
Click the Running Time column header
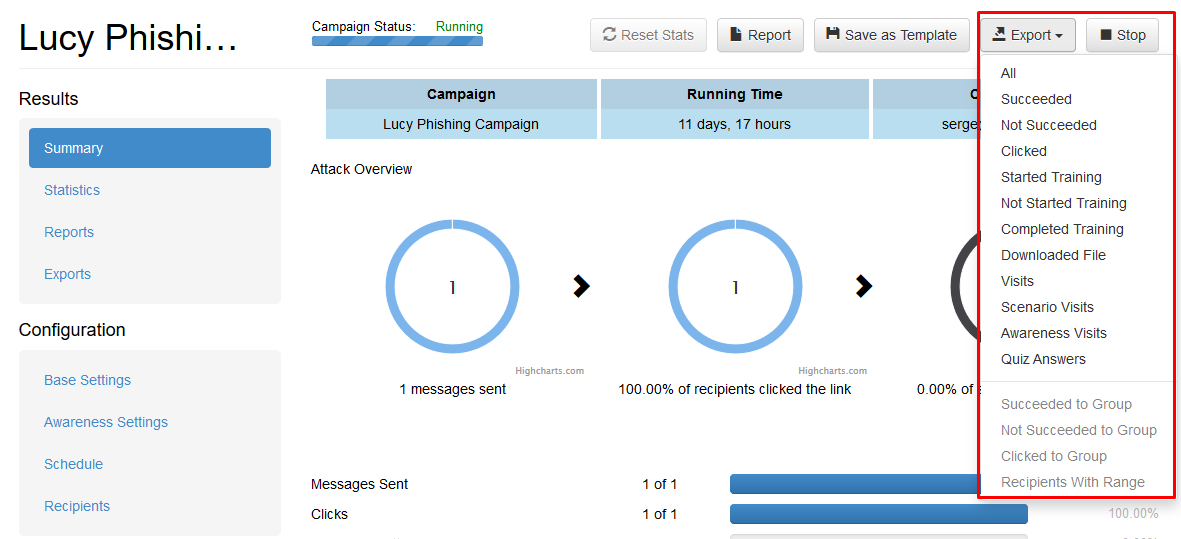[734, 94]
